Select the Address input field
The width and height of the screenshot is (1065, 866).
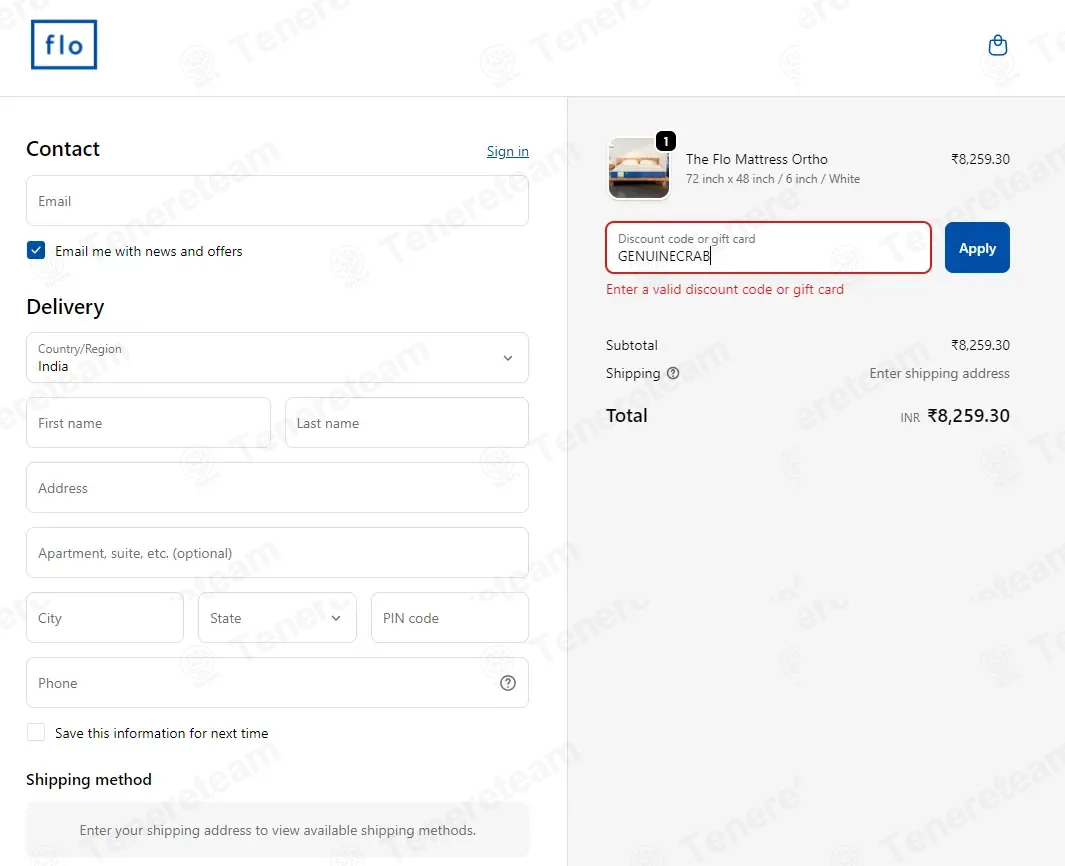point(277,488)
